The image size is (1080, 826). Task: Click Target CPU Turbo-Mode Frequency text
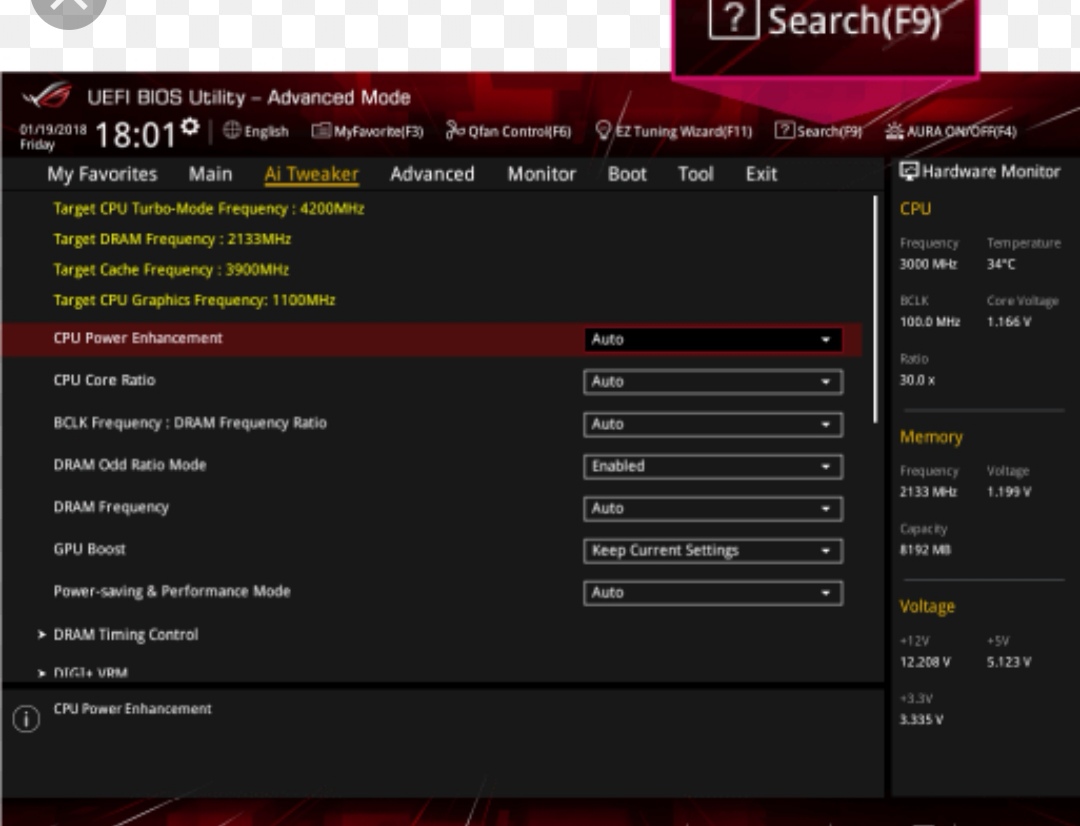(x=209, y=209)
